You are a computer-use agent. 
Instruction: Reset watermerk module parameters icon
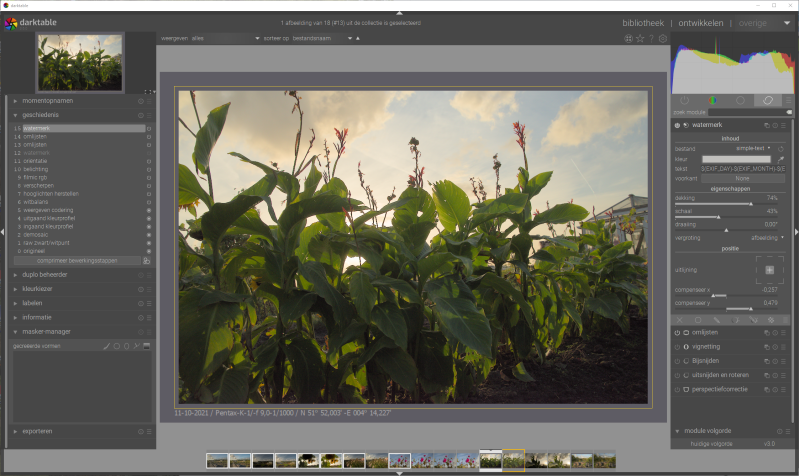(774, 125)
